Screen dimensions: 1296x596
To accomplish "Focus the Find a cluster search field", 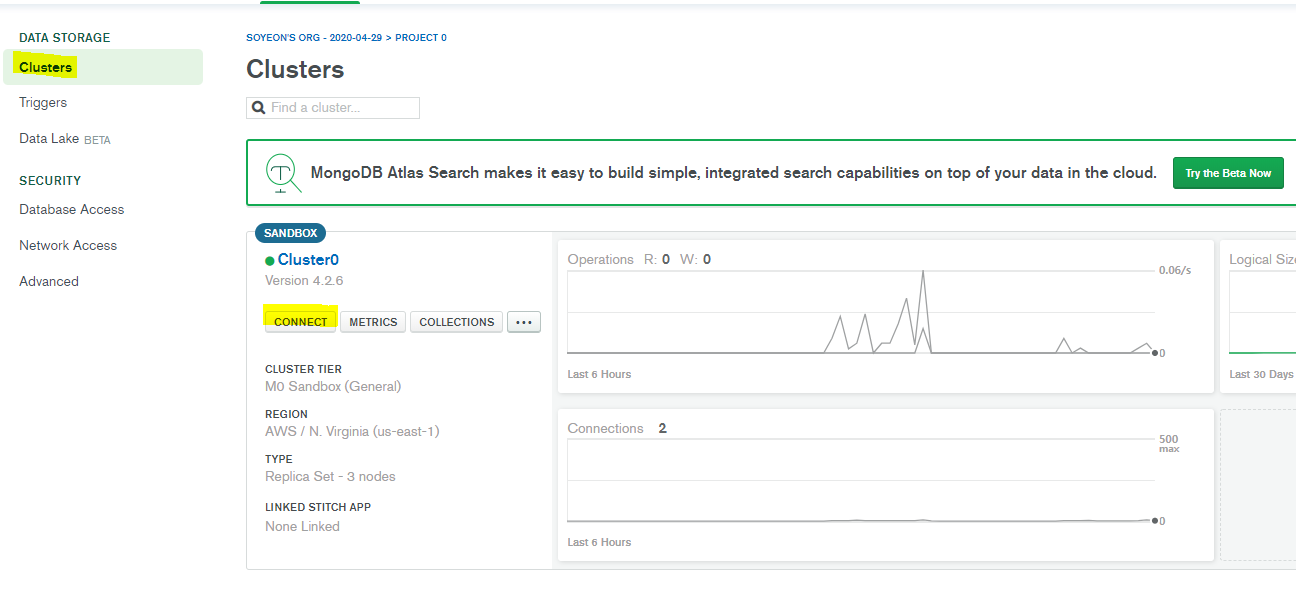I will coord(333,108).
